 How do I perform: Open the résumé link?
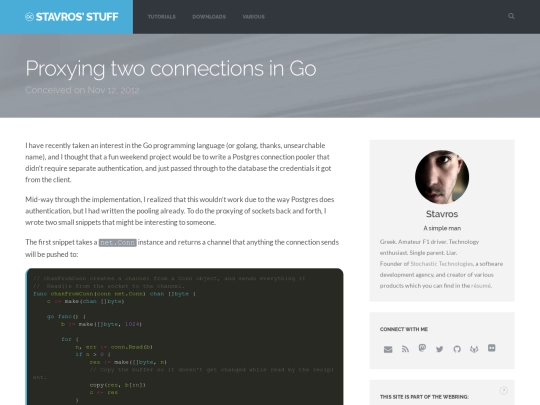(481, 285)
